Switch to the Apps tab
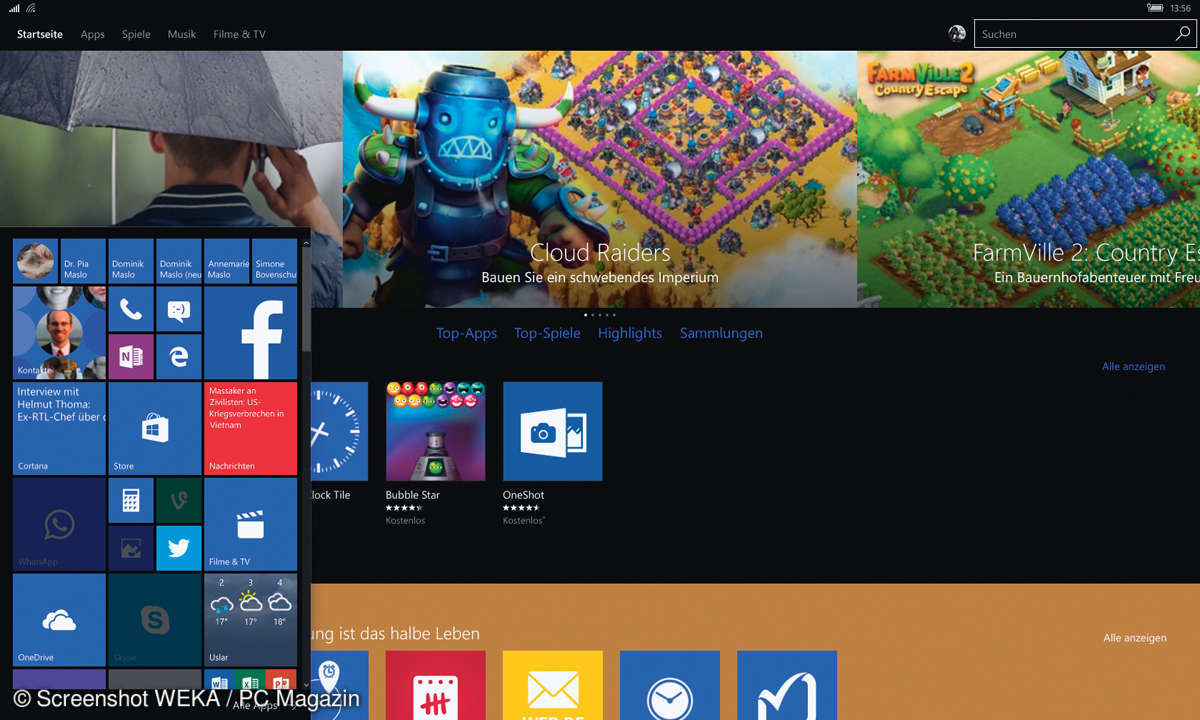Image resolution: width=1200 pixels, height=720 pixels. tap(92, 34)
